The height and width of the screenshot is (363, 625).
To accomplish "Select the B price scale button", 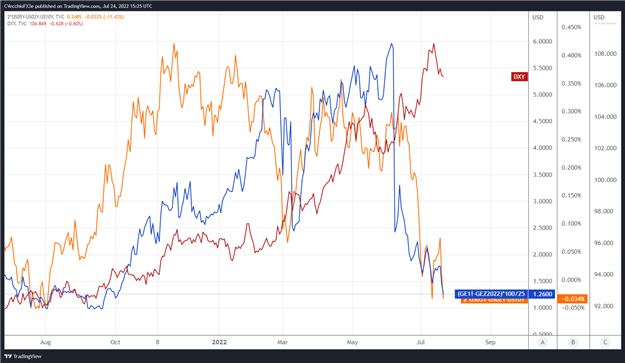I will pos(573,342).
